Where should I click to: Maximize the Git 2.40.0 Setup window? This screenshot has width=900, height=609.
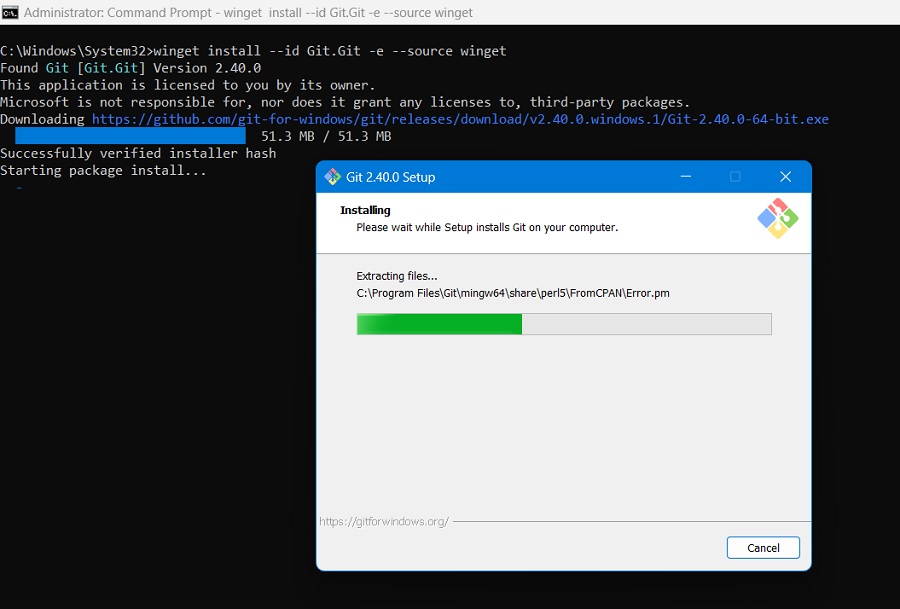pyautogui.click(x=735, y=176)
